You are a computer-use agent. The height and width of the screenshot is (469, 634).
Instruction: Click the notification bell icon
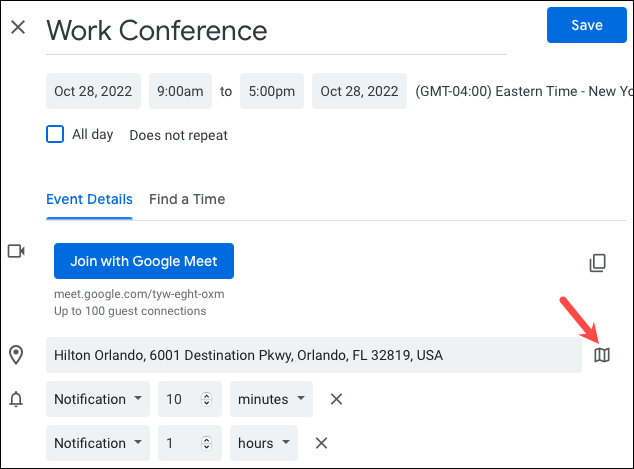click(x=16, y=399)
